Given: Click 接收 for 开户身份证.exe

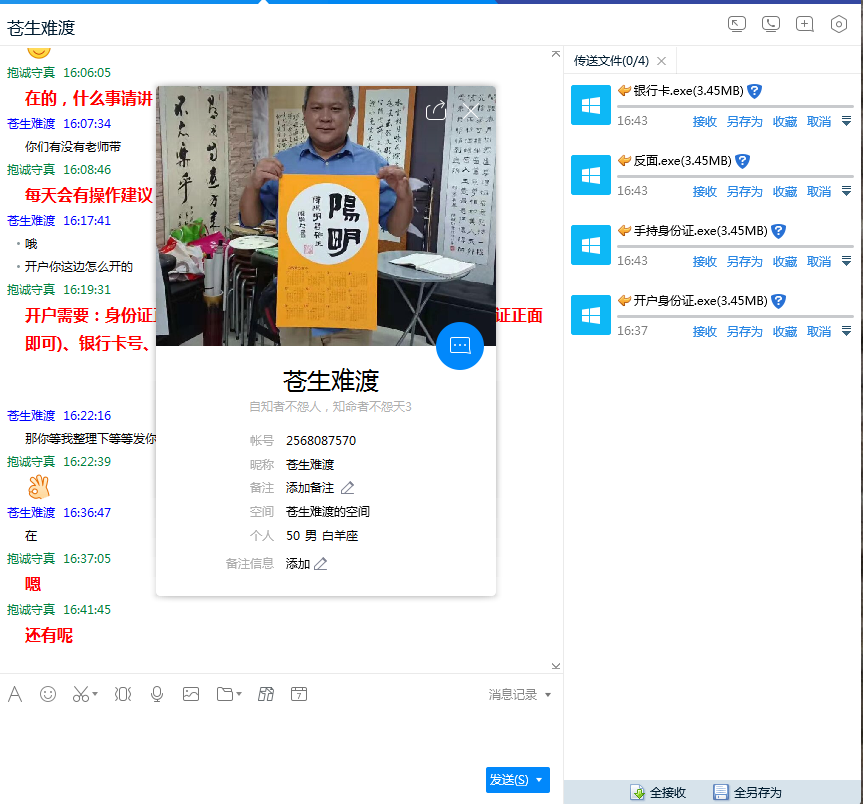Looking at the screenshot, I should coord(704,331).
